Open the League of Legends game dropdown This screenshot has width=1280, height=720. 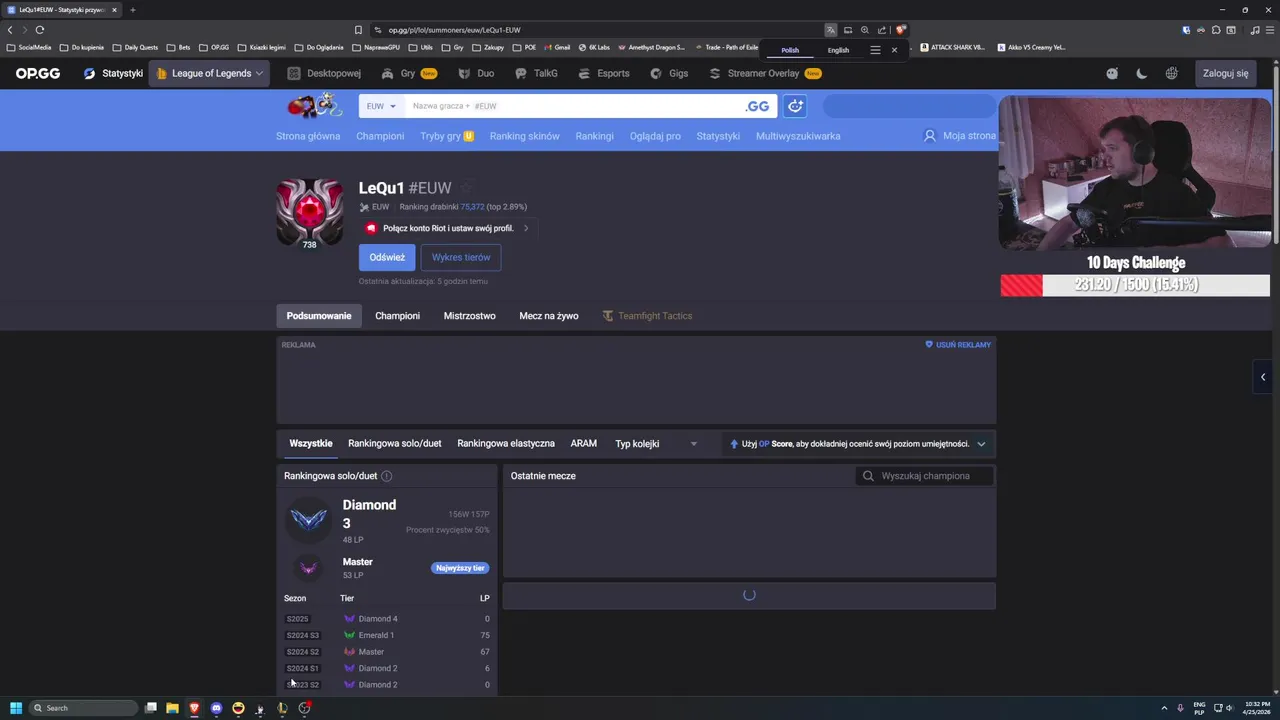209,73
